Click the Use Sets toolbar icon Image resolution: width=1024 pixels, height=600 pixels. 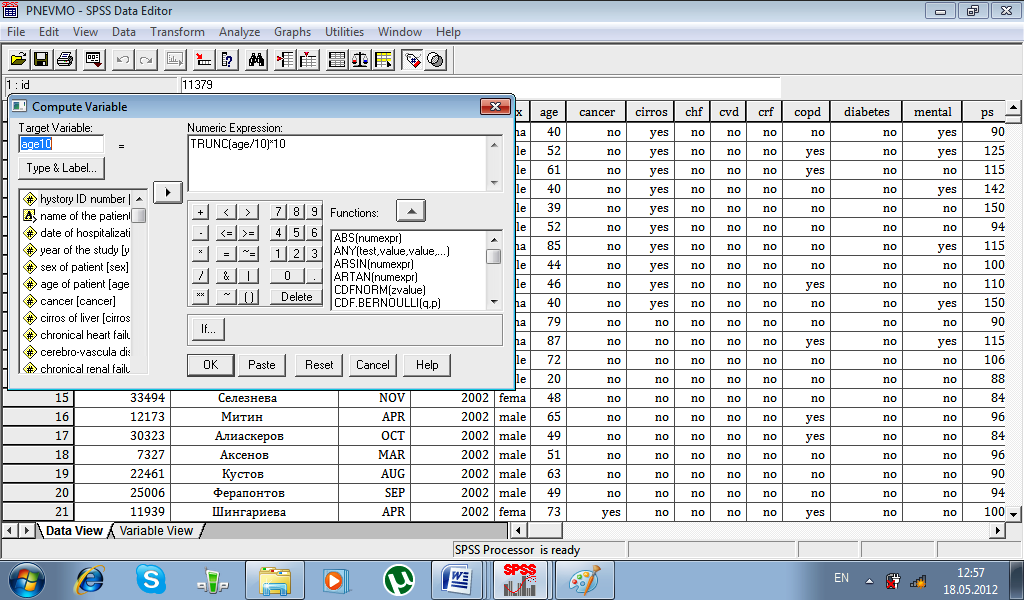coord(436,60)
